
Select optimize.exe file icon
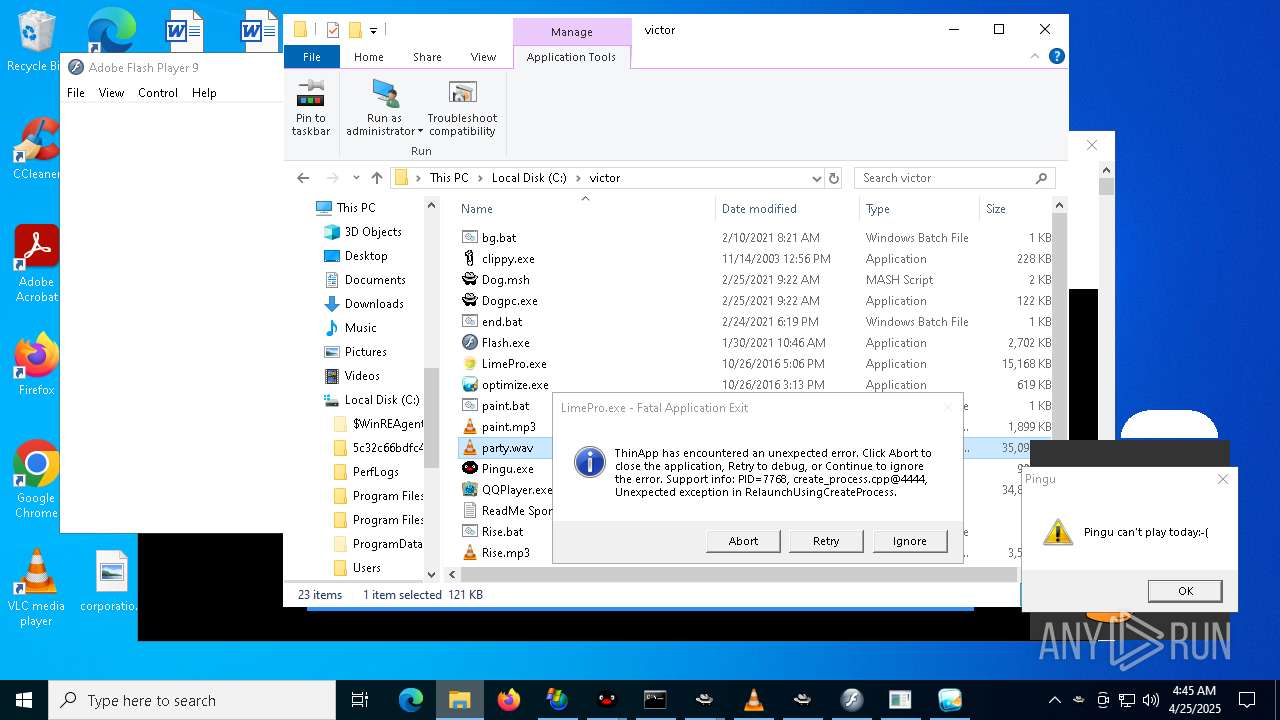point(470,385)
